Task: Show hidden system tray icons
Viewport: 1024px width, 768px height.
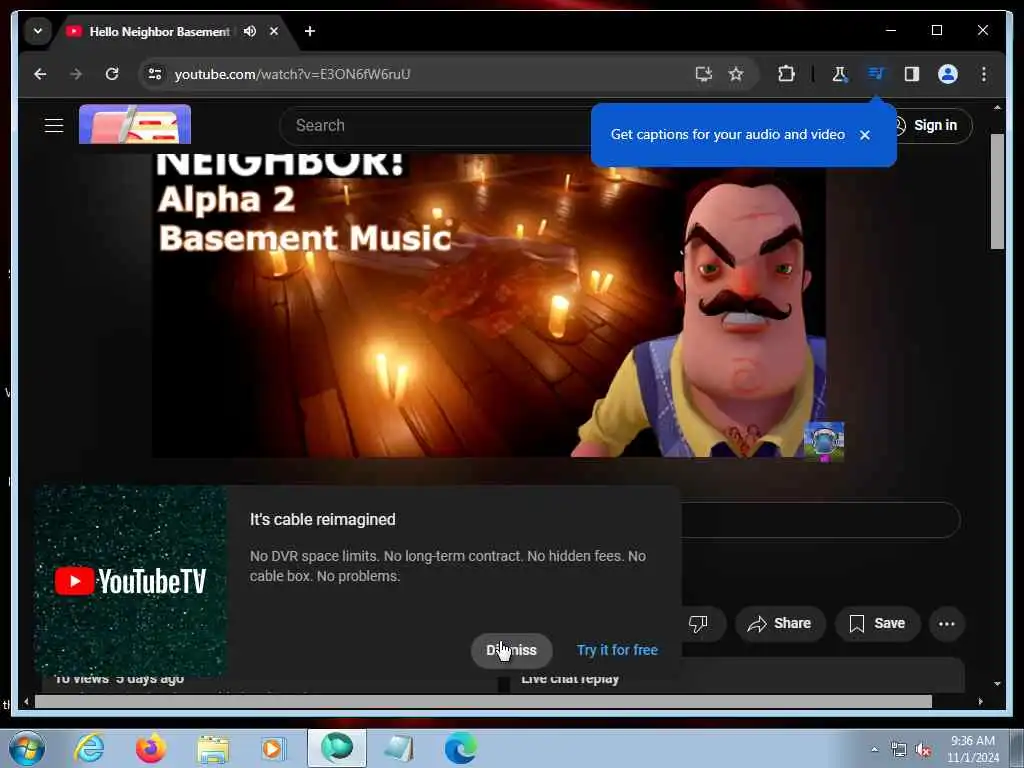Action: tap(874, 750)
